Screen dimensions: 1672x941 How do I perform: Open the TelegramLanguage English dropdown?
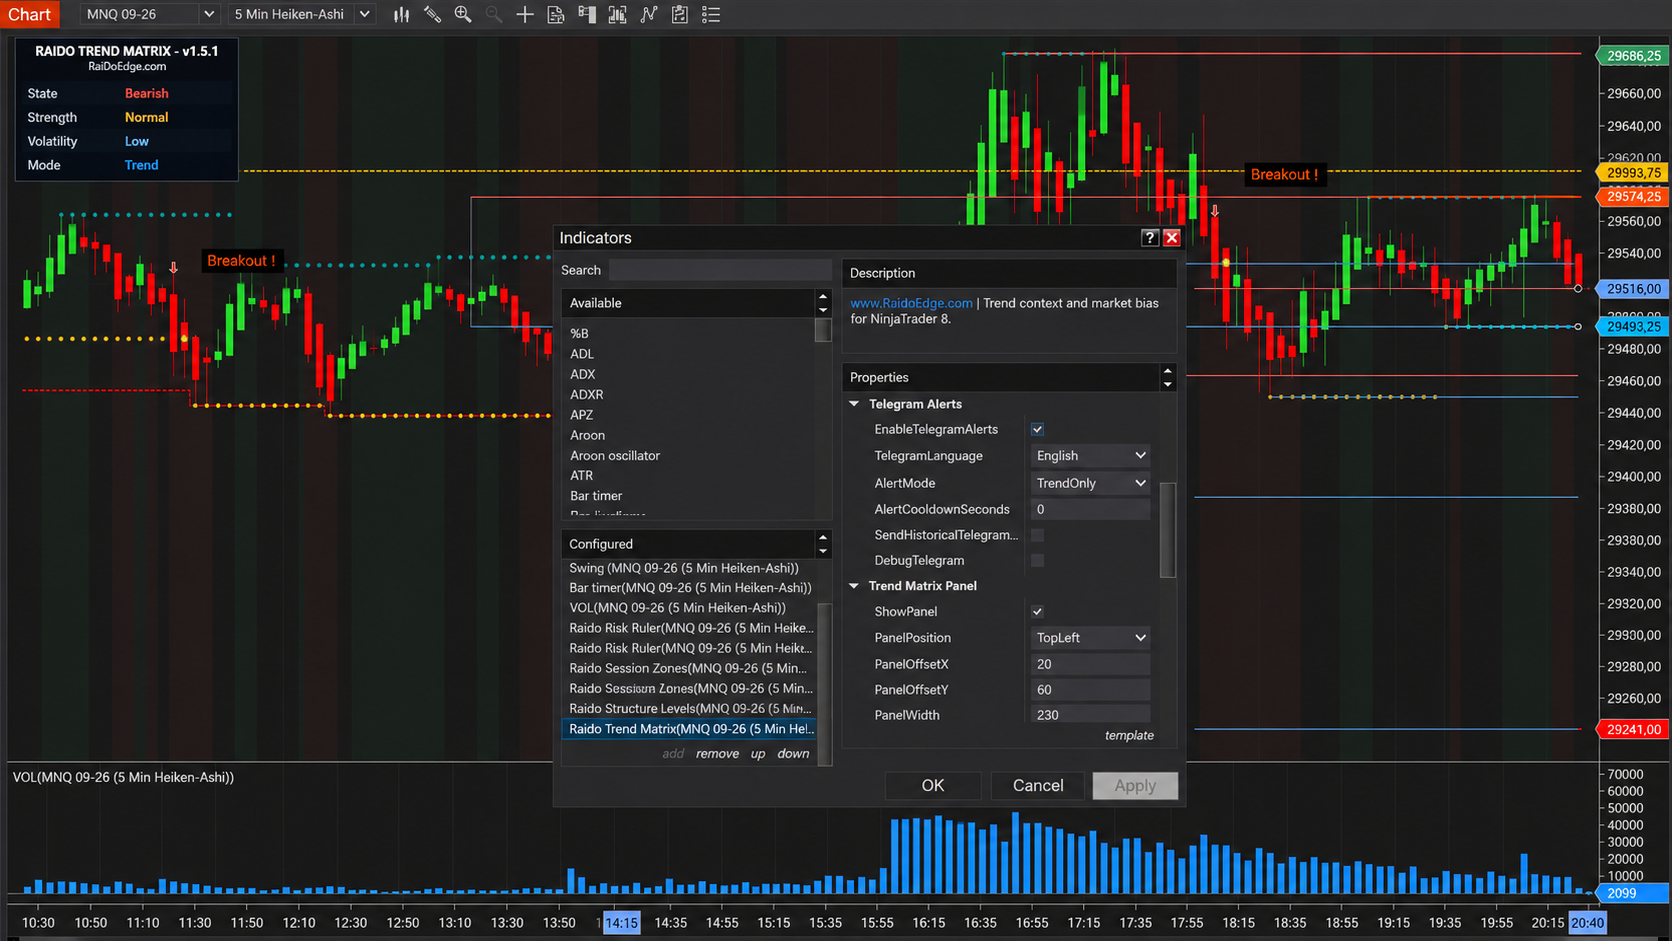1090,455
